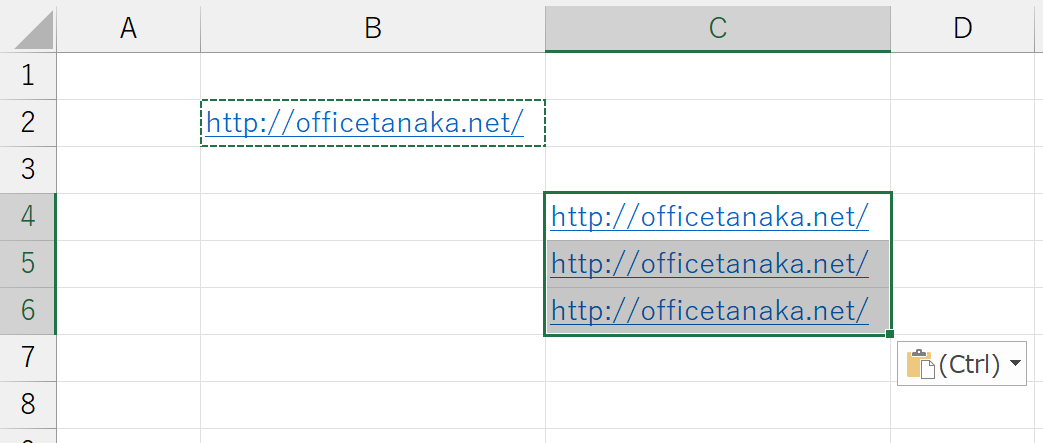Select row 3 header

click(27, 170)
